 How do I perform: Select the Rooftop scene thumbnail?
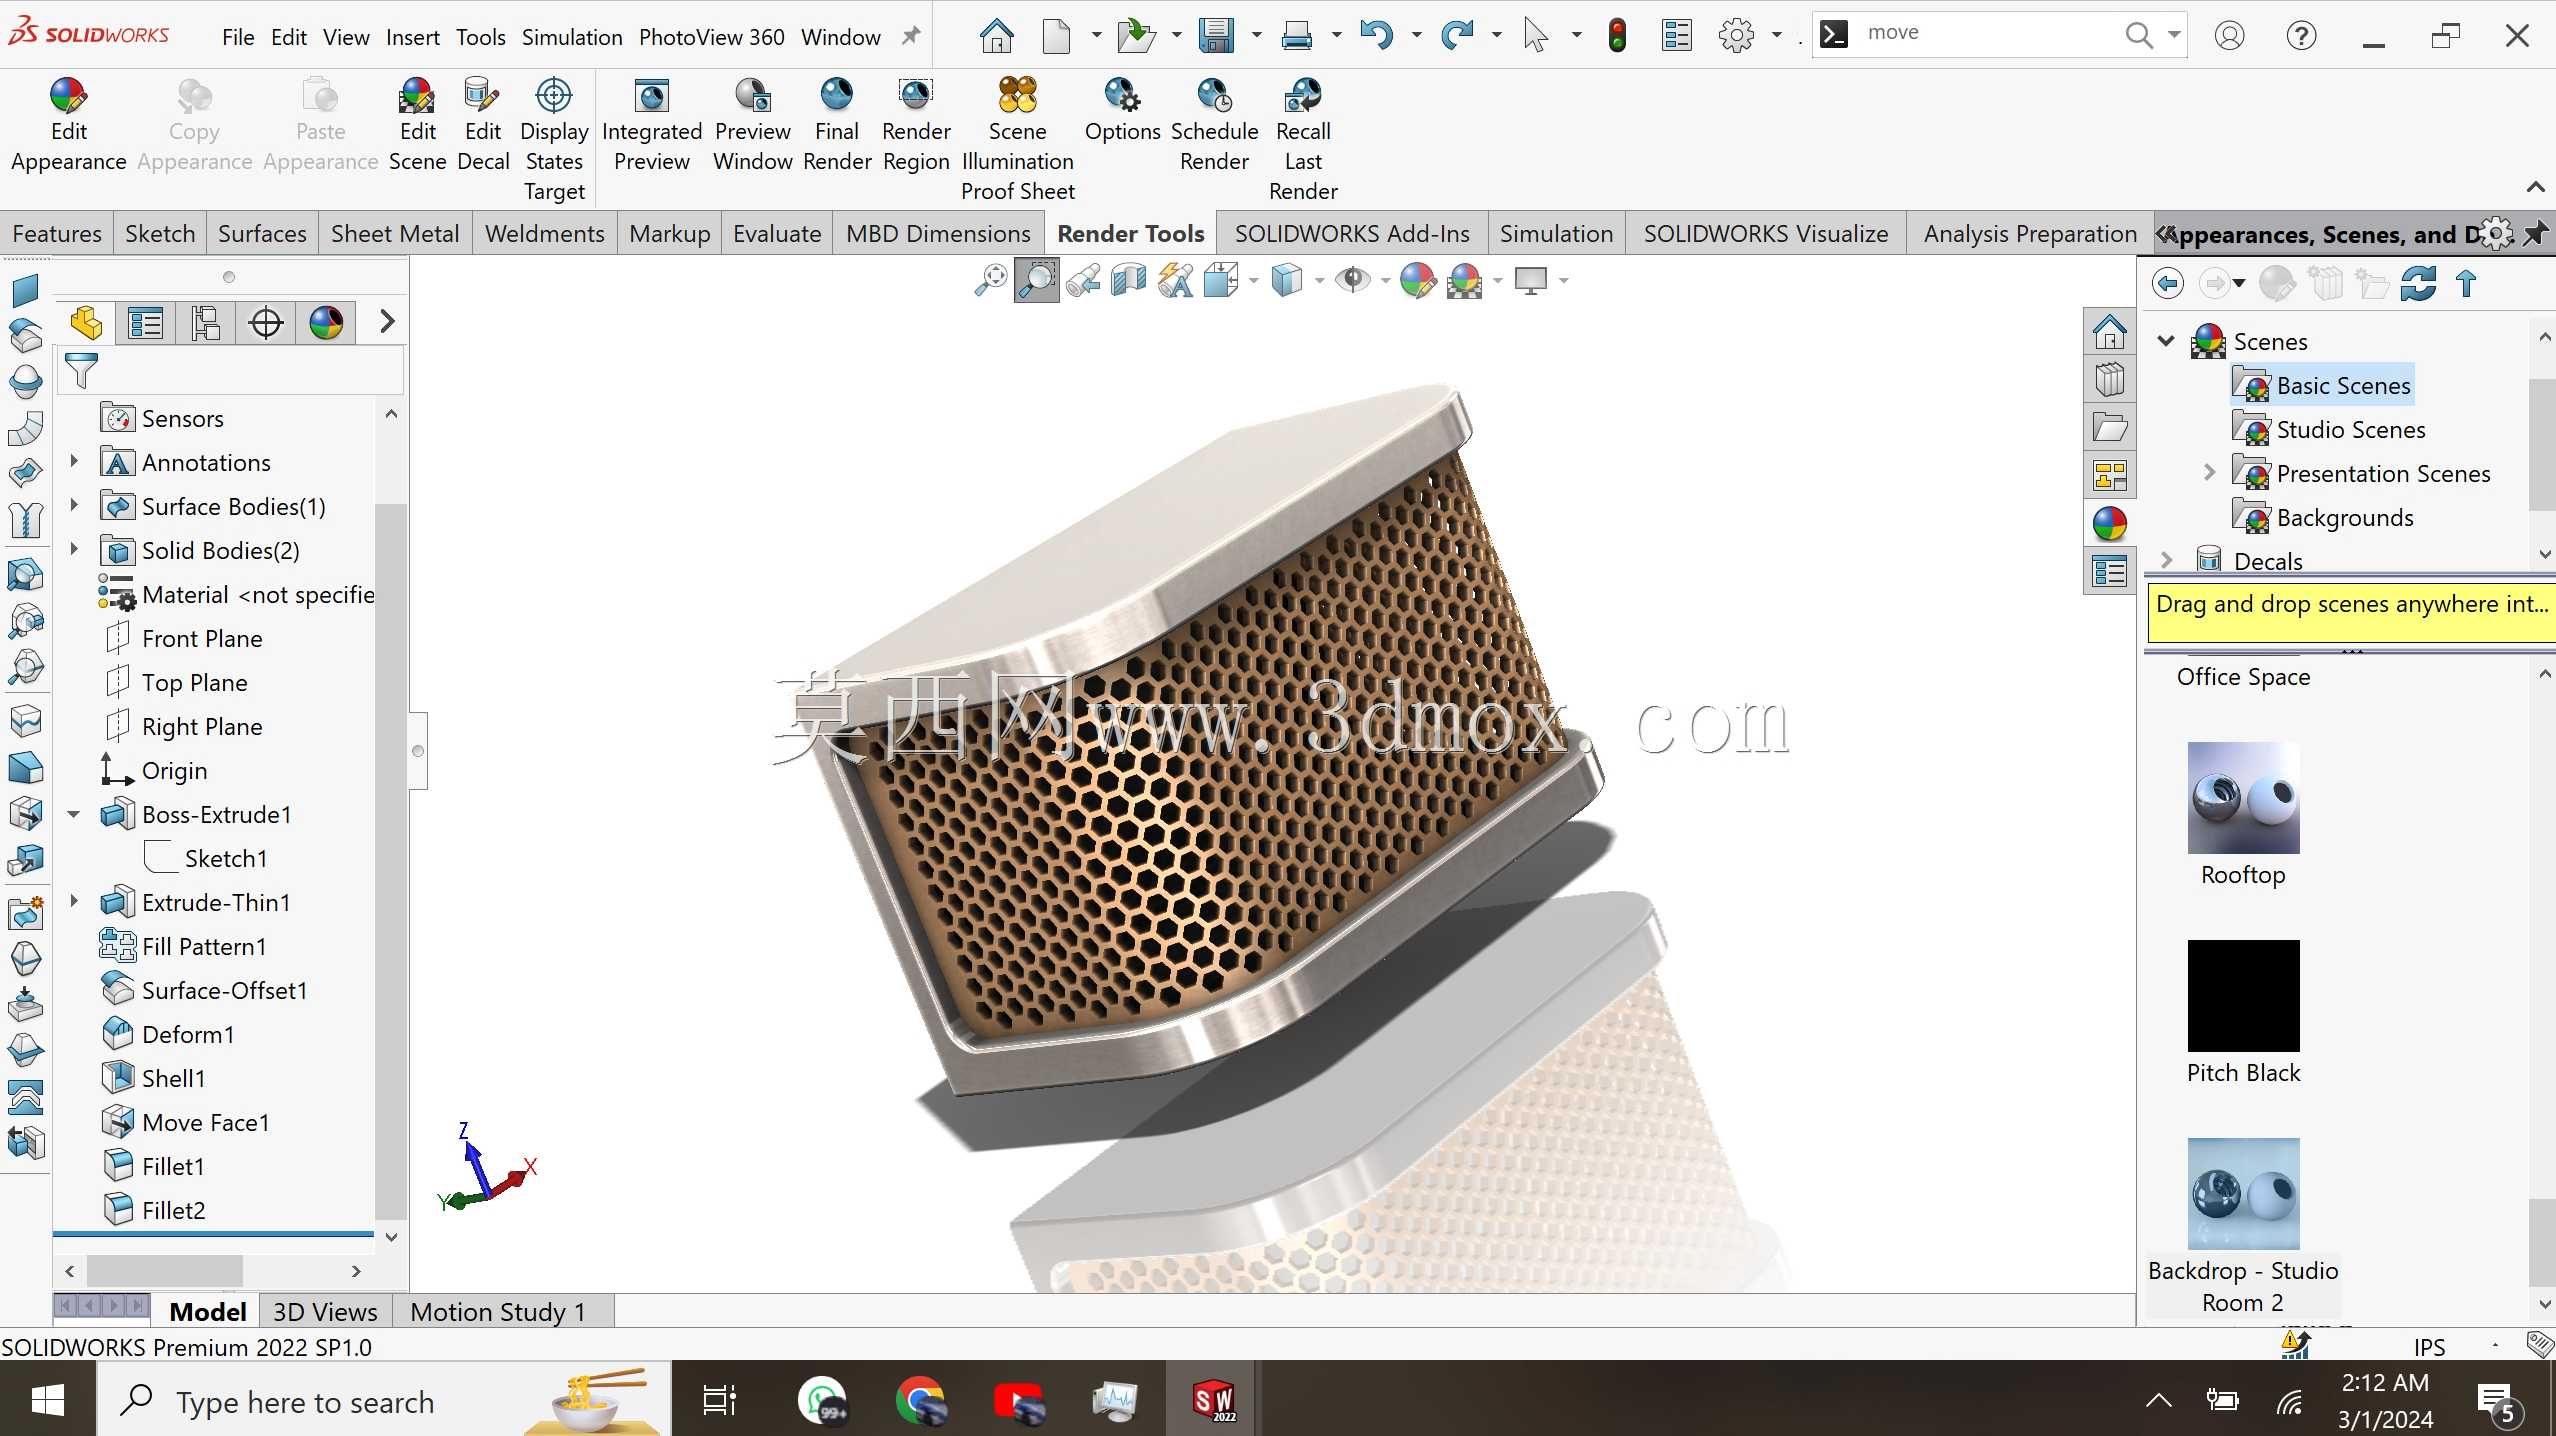tap(2243, 798)
